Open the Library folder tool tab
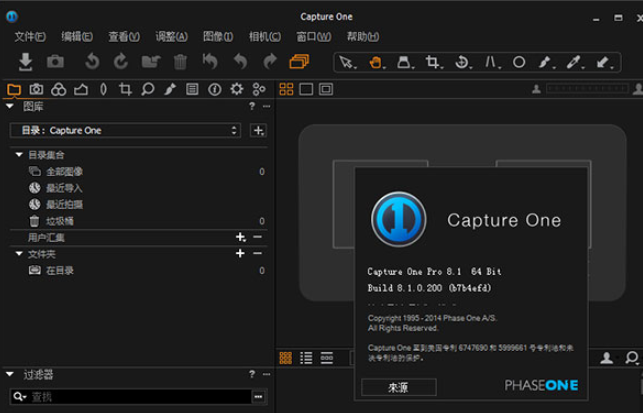643x413 pixels. coord(13,89)
